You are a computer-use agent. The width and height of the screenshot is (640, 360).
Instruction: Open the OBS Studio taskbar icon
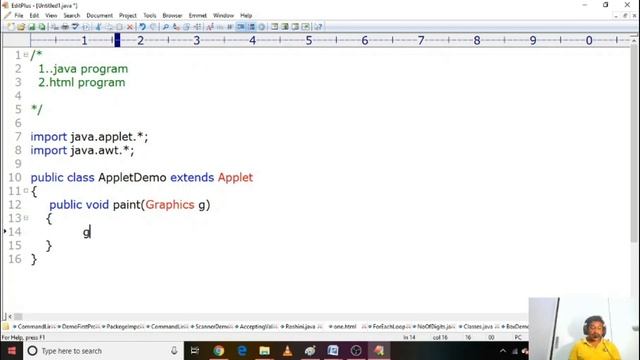356,351
